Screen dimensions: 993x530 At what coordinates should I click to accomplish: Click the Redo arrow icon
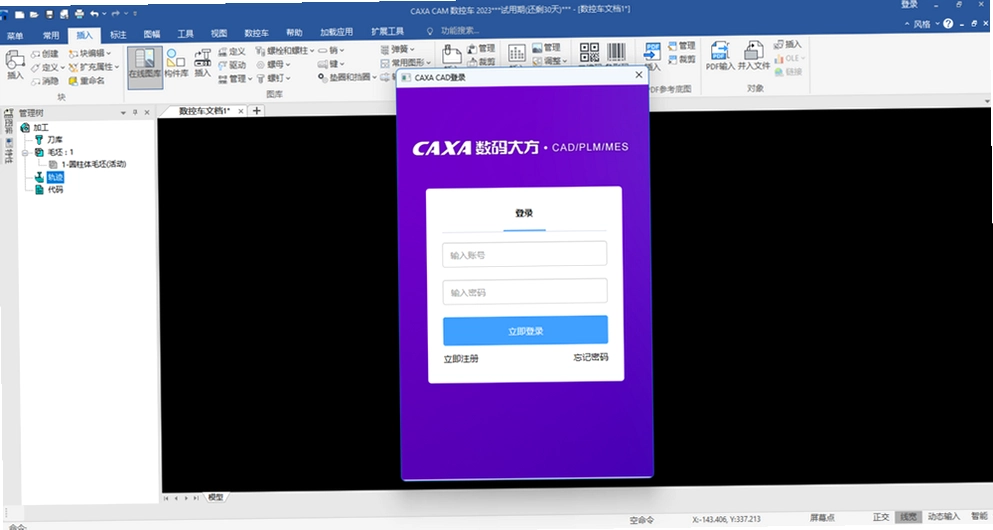(115, 13)
